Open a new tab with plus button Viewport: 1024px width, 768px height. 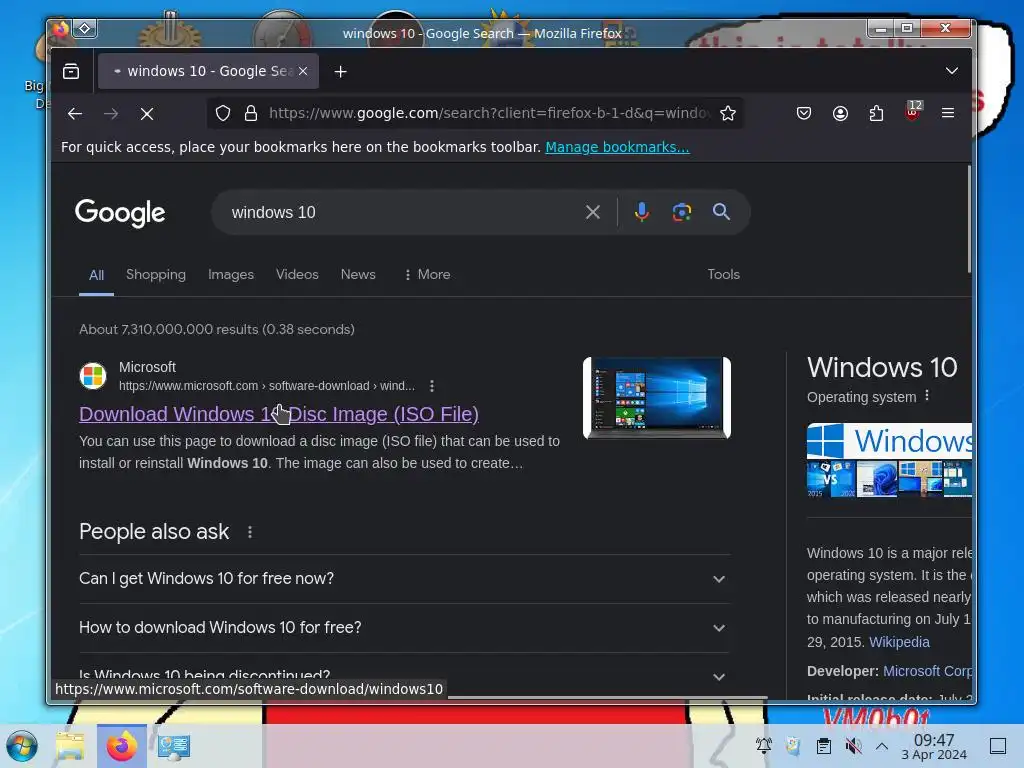[340, 72]
